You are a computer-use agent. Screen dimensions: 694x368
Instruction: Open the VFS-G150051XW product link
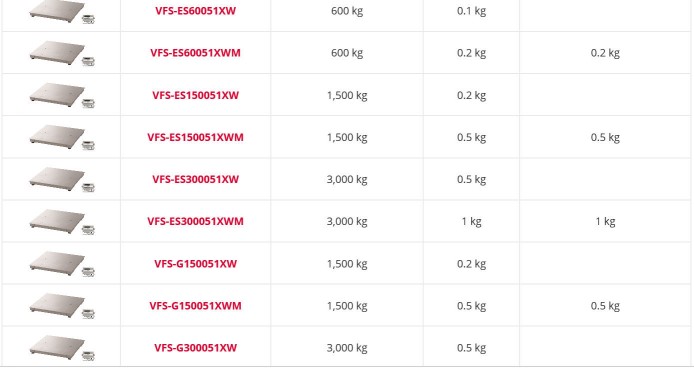(195, 264)
